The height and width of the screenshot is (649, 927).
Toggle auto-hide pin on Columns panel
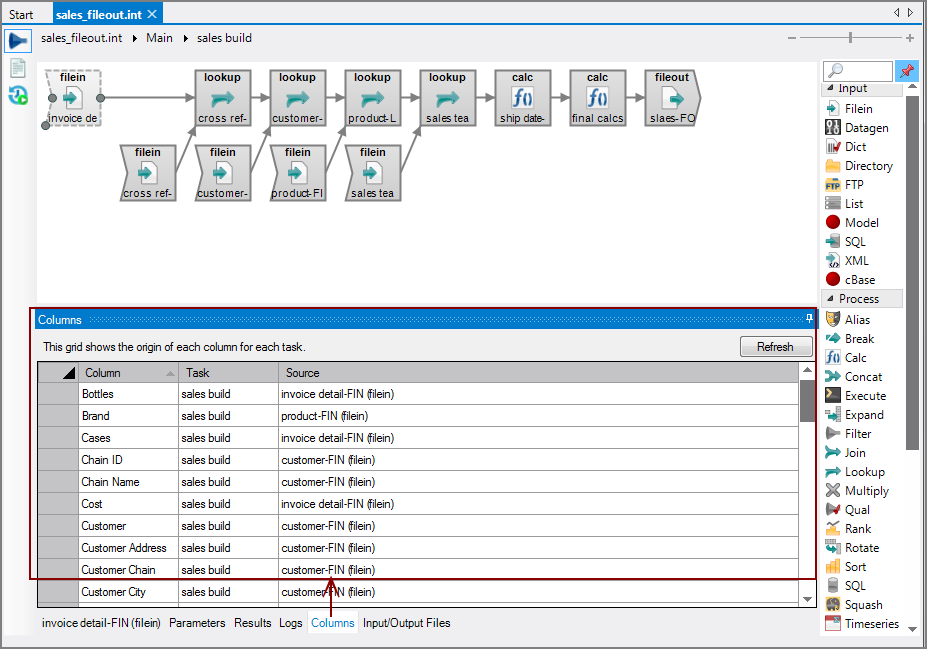click(810, 319)
